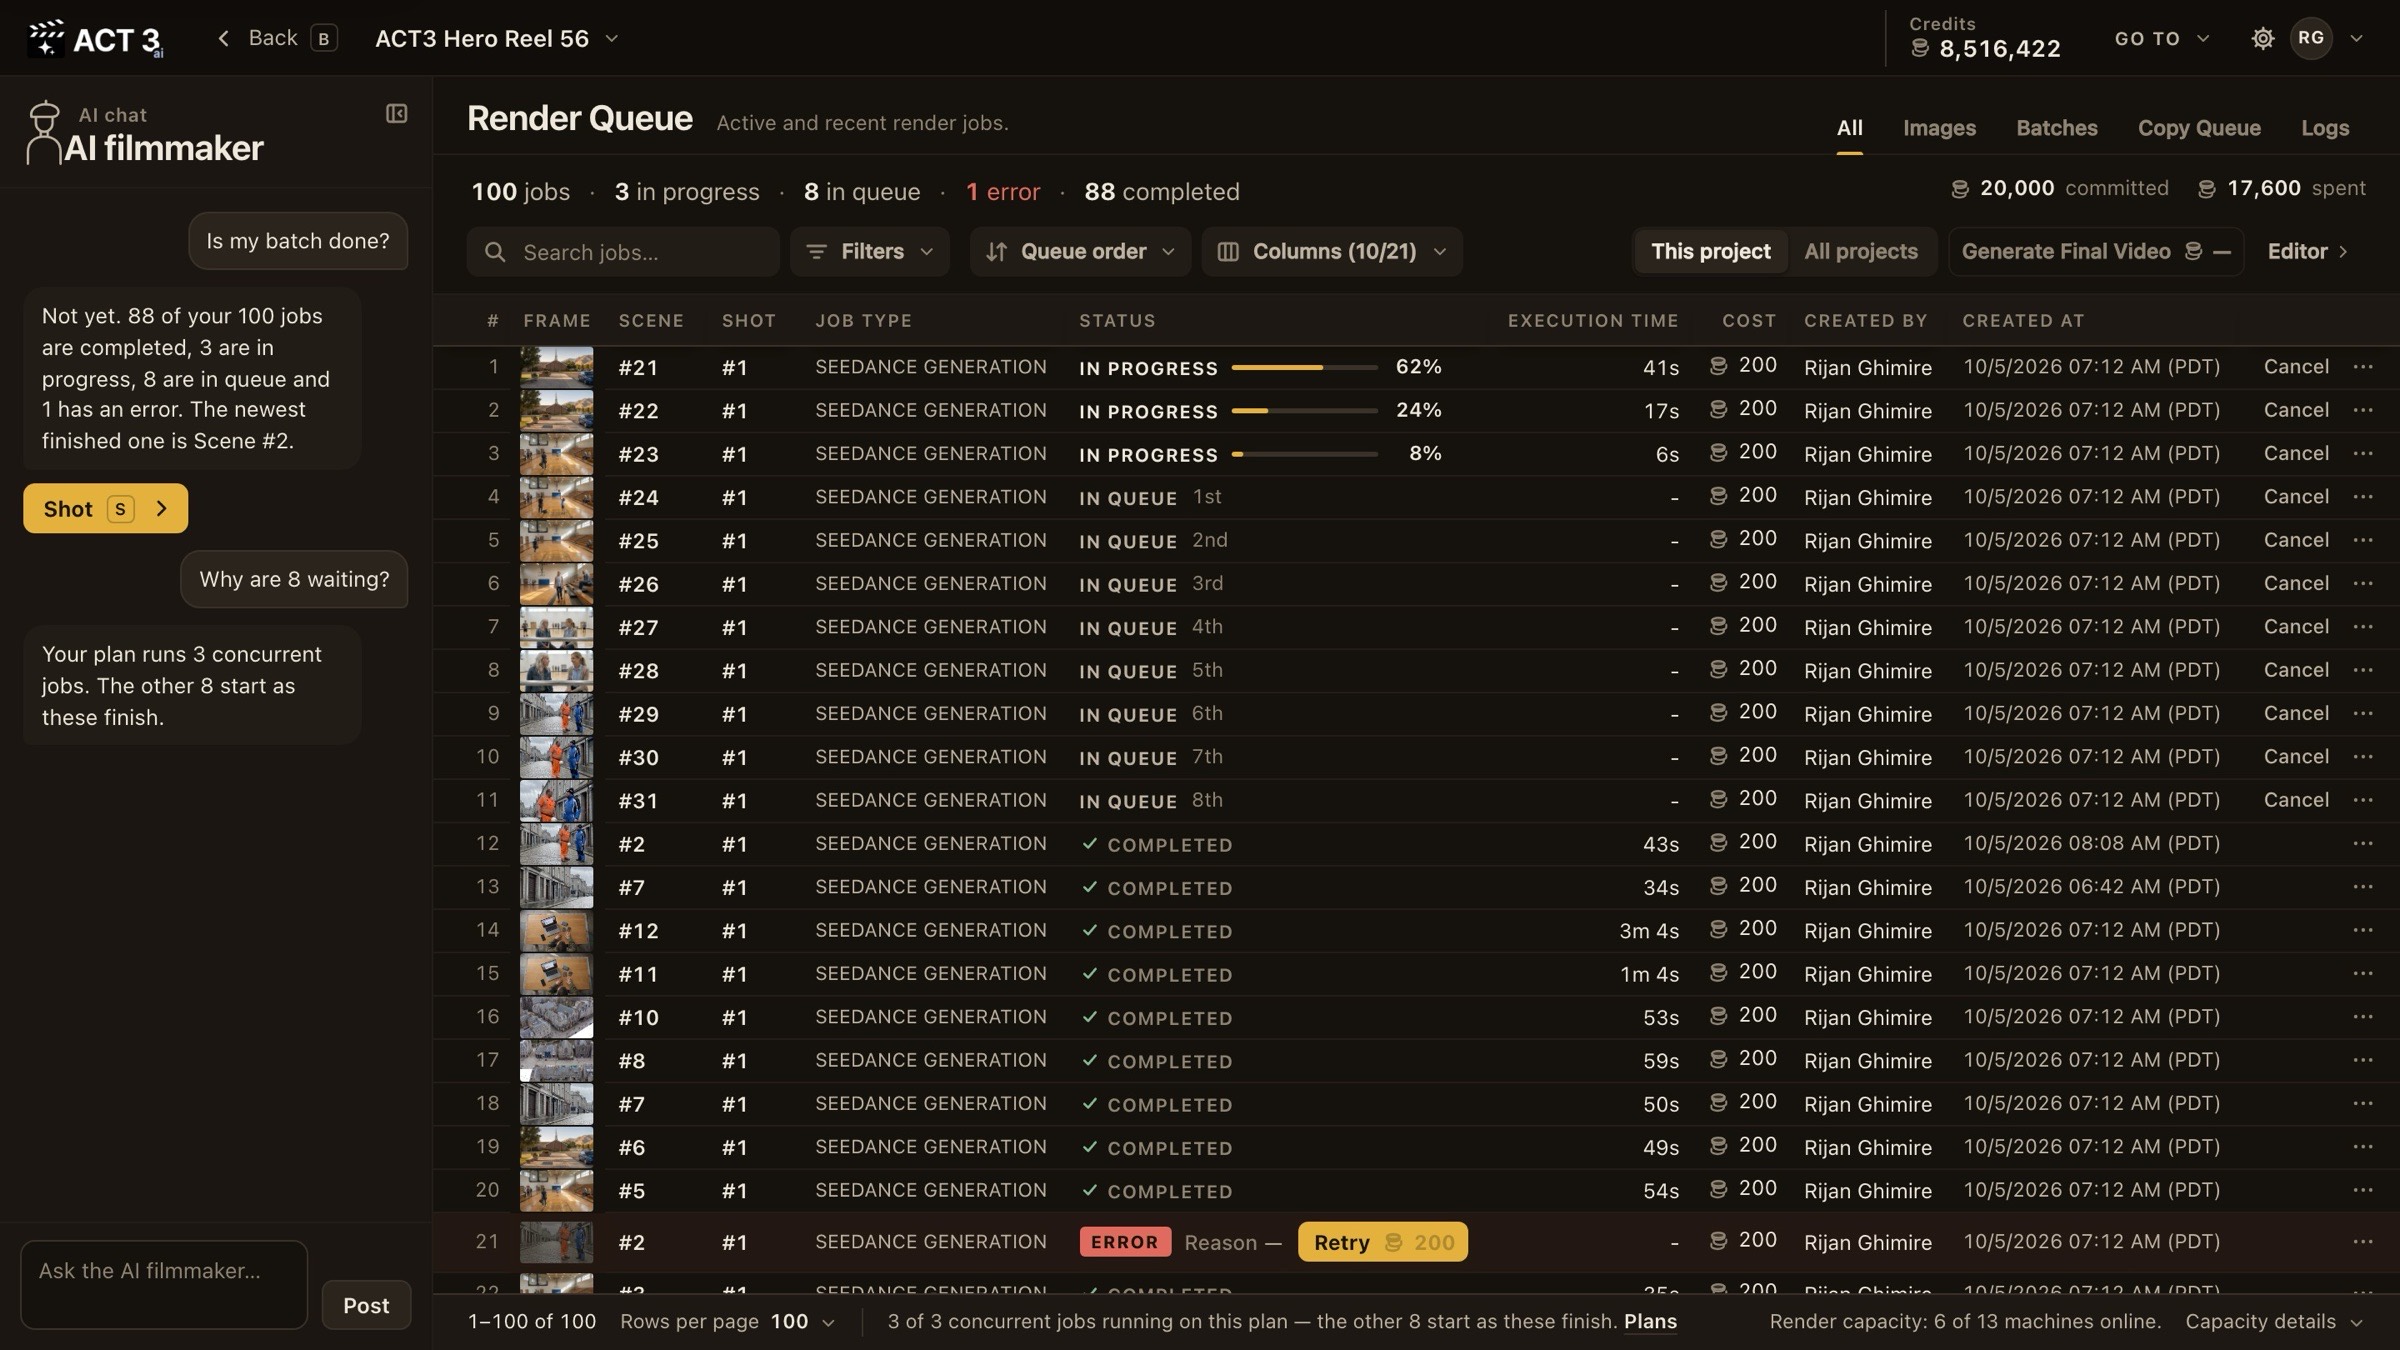2400x1350 pixels.
Task: Click the Post button
Action: pyautogui.click(x=366, y=1305)
